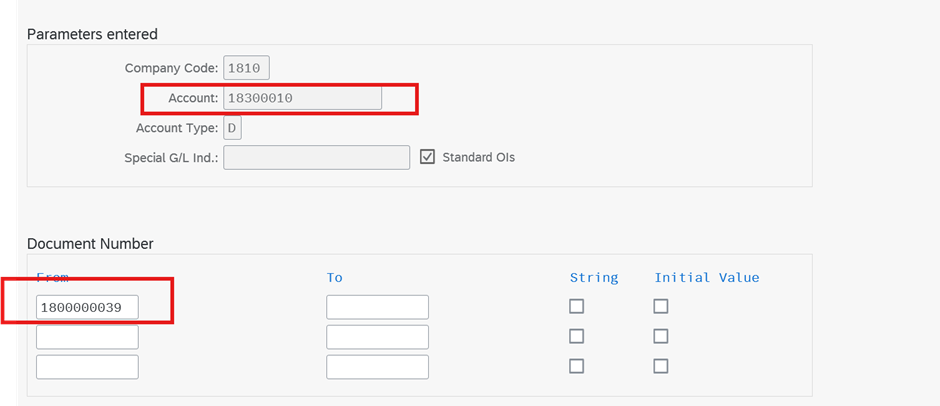Click the String column header

[594, 278]
